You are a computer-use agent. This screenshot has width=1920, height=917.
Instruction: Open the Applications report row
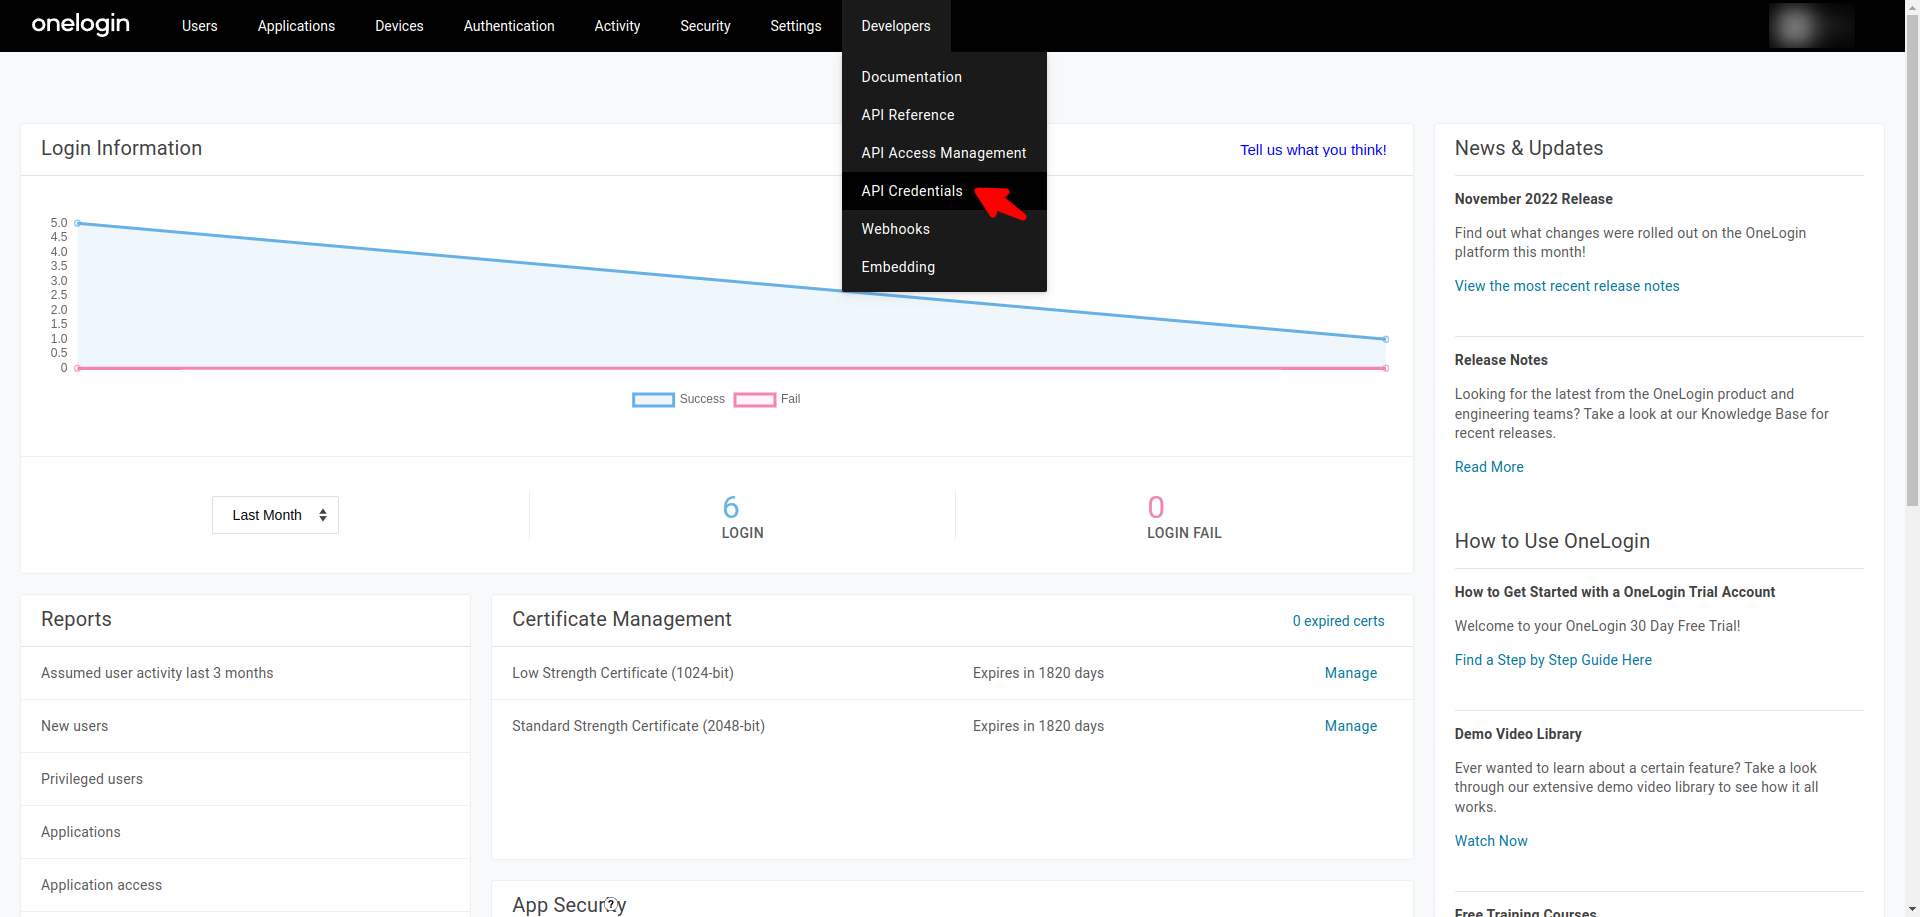(245, 832)
